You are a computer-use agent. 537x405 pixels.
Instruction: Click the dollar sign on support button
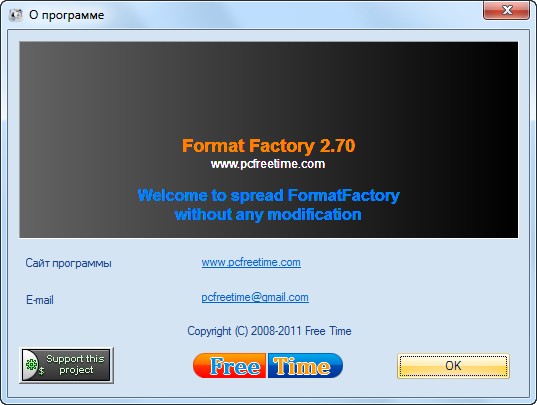[41, 371]
